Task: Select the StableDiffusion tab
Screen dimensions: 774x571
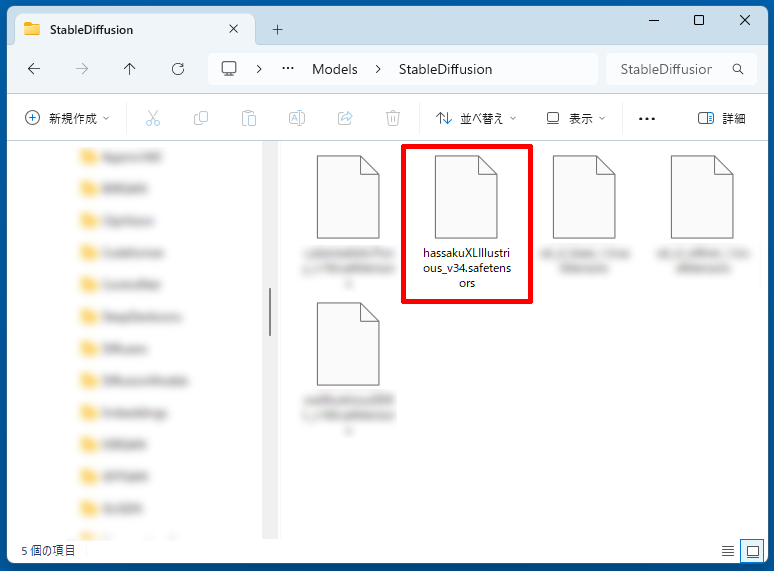Action: (135, 30)
